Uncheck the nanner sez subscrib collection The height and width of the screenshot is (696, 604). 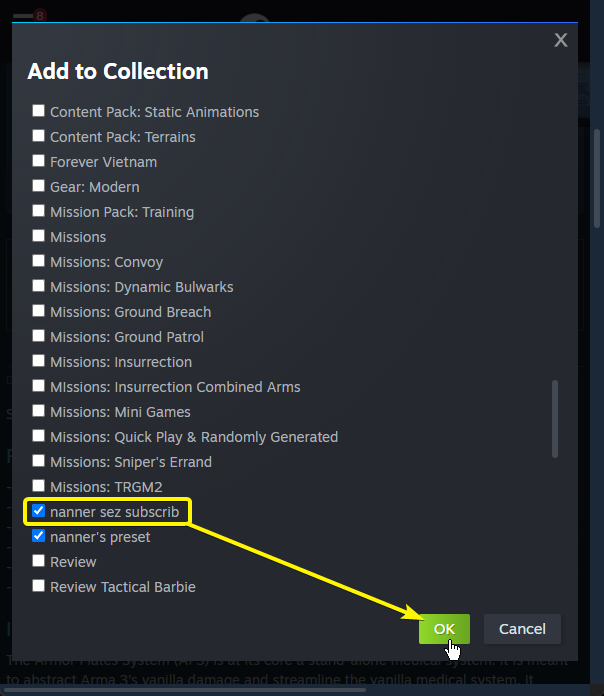(39, 512)
